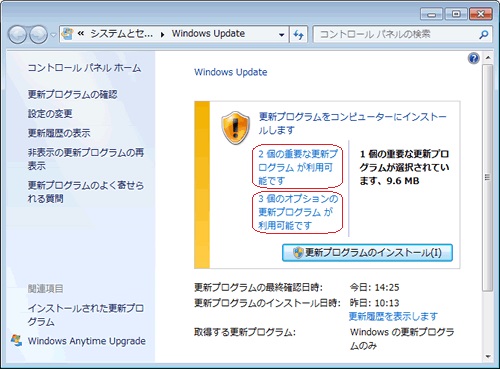
Task: Click the Back navigation arrow
Action: click(x=17, y=35)
